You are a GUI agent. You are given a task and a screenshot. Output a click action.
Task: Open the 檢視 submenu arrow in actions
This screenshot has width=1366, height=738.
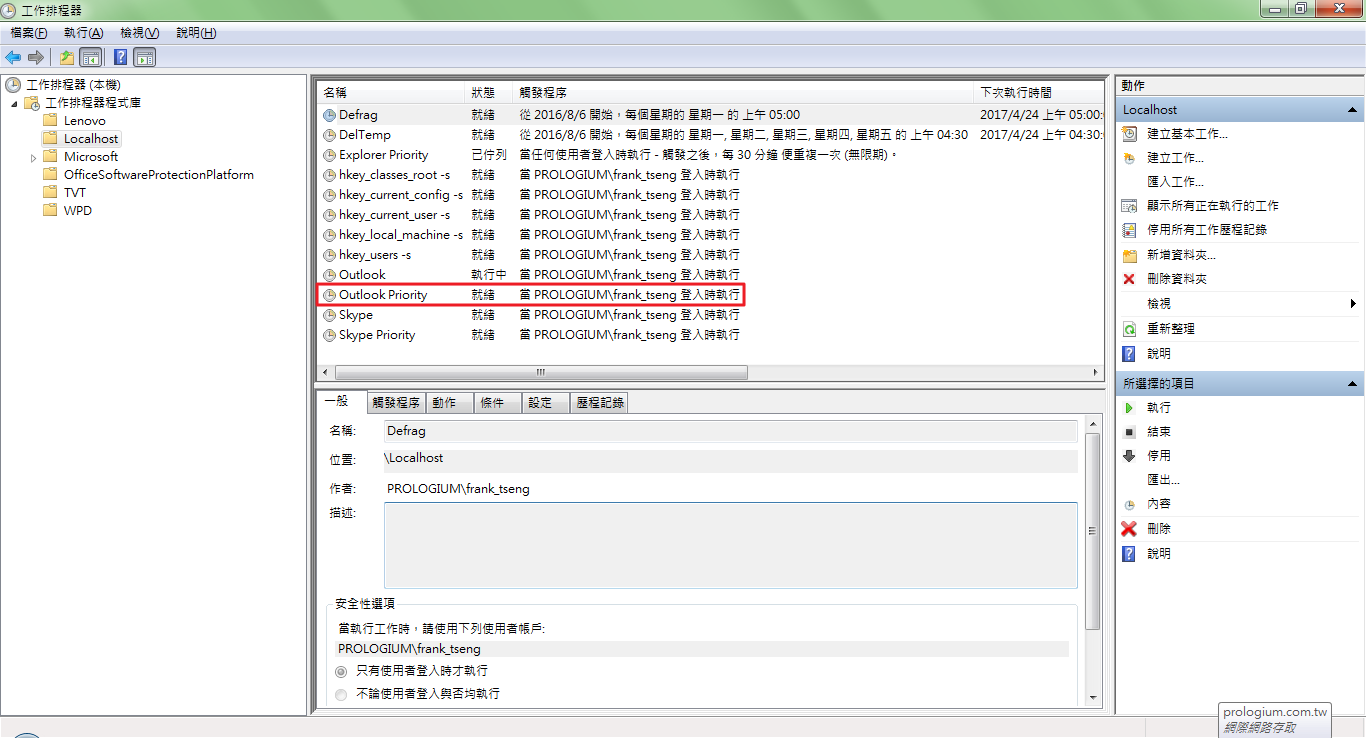[1353, 304]
